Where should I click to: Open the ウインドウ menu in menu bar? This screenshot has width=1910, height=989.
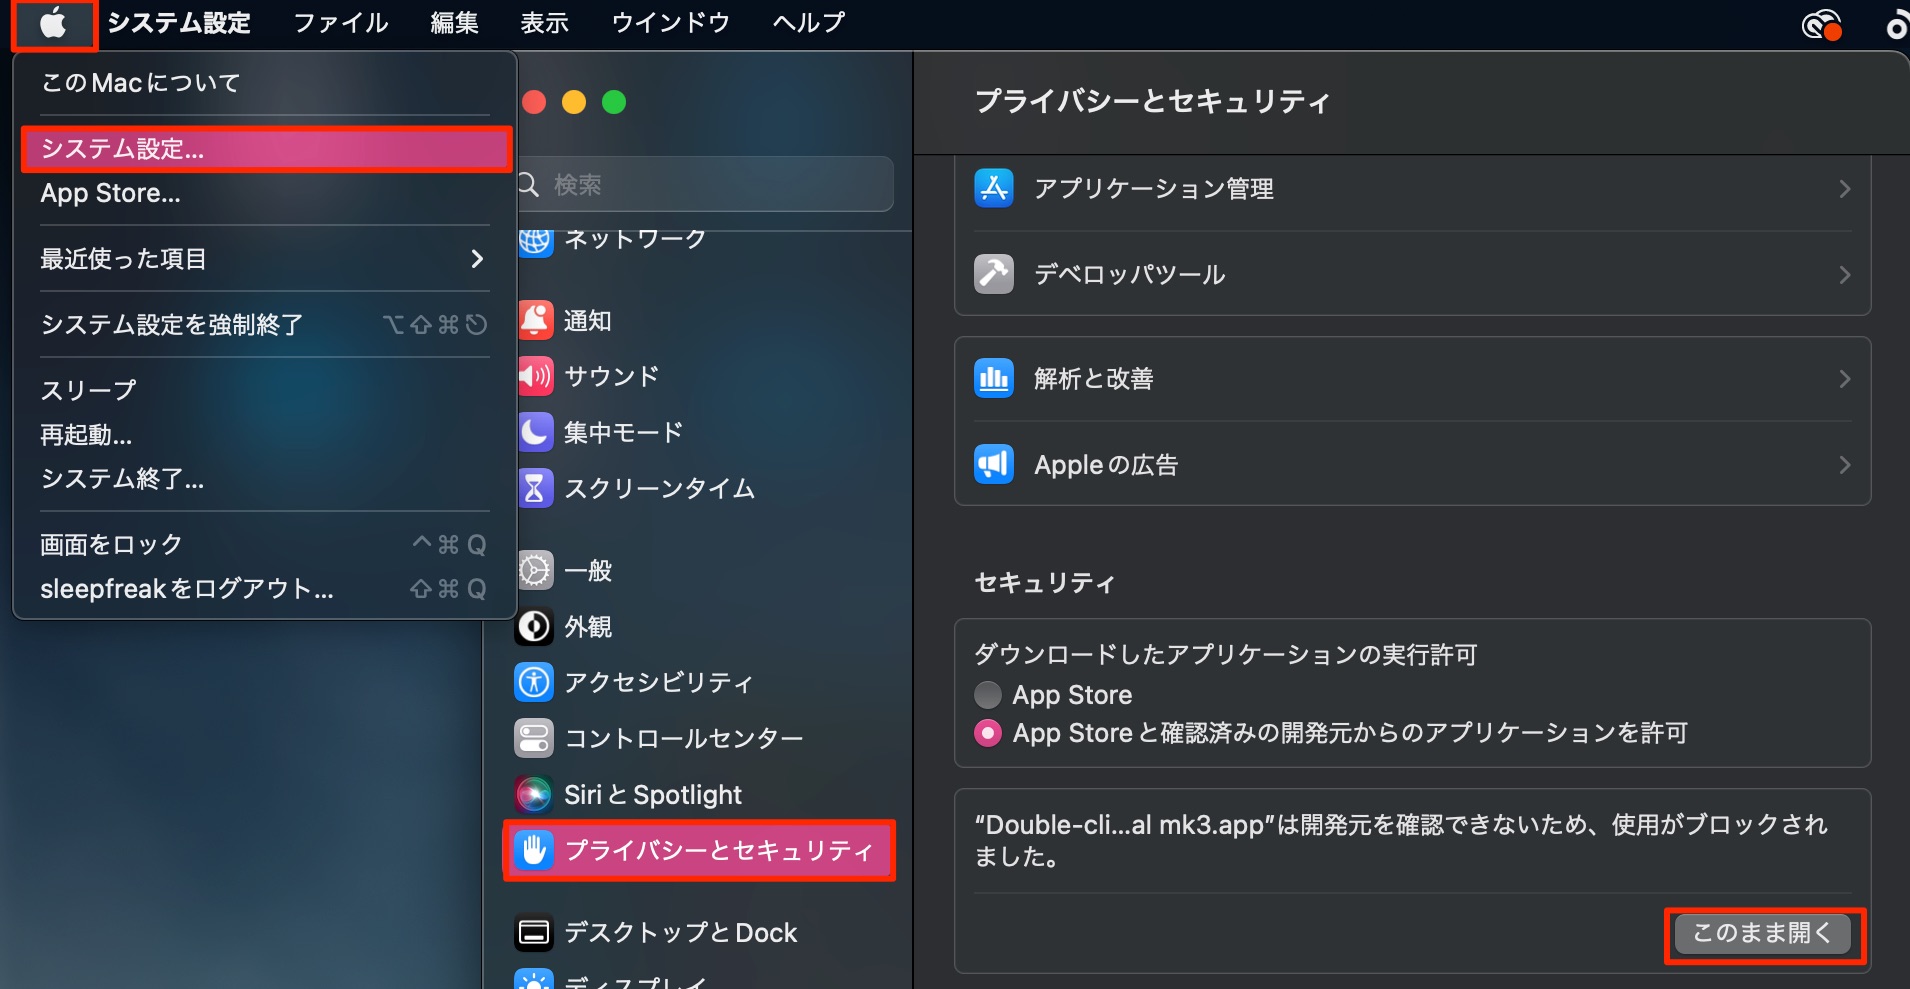[x=671, y=23]
